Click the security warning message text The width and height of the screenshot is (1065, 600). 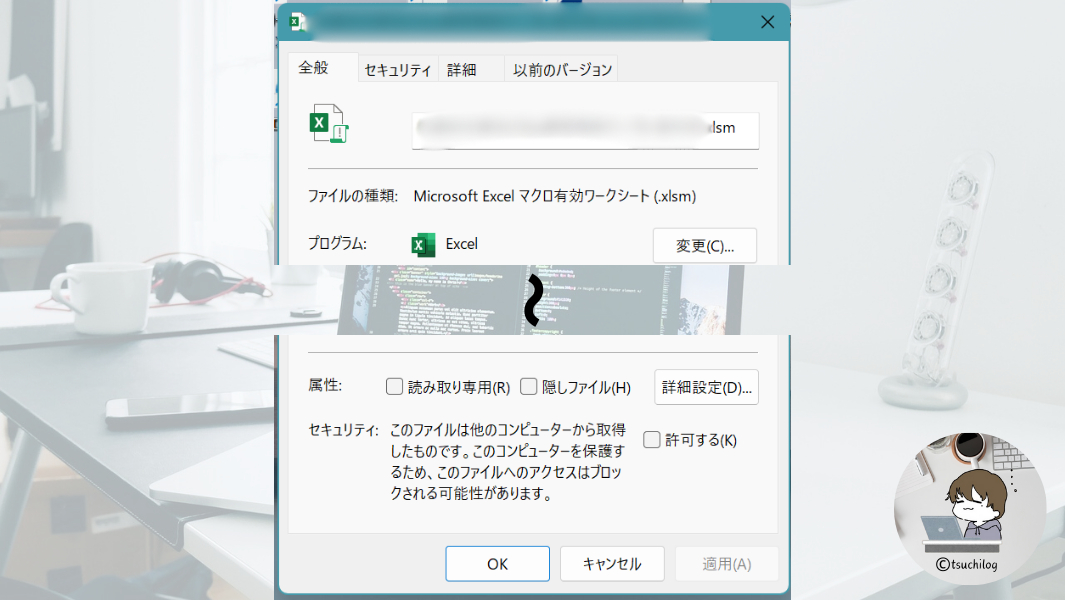point(507,461)
